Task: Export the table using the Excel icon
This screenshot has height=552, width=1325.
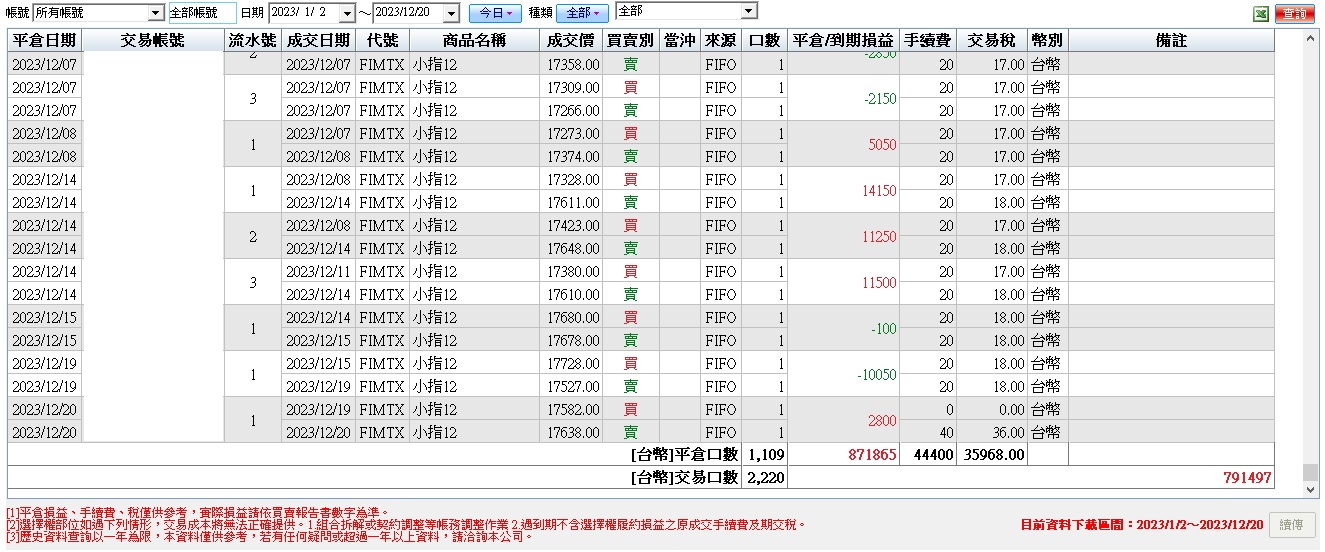Action: pyautogui.click(x=1261, y=14)
